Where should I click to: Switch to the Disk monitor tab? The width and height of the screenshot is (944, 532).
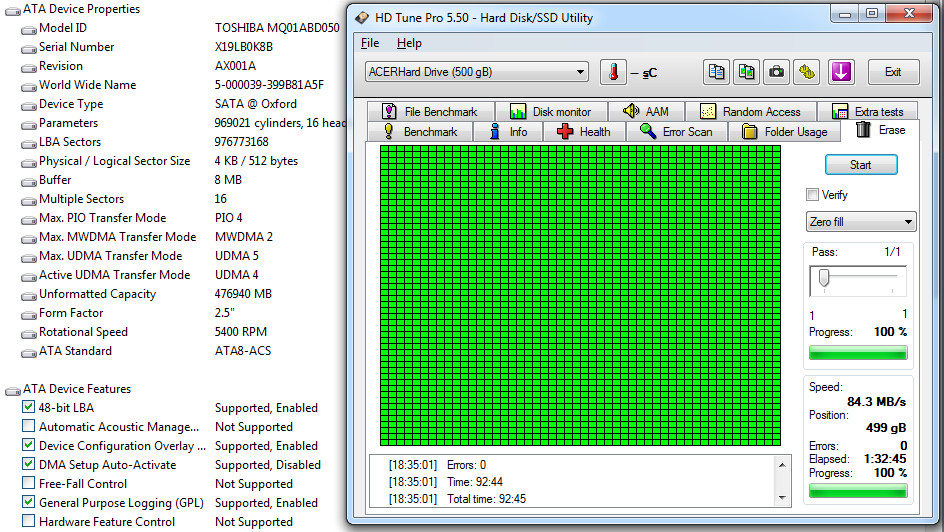point(551,111)
